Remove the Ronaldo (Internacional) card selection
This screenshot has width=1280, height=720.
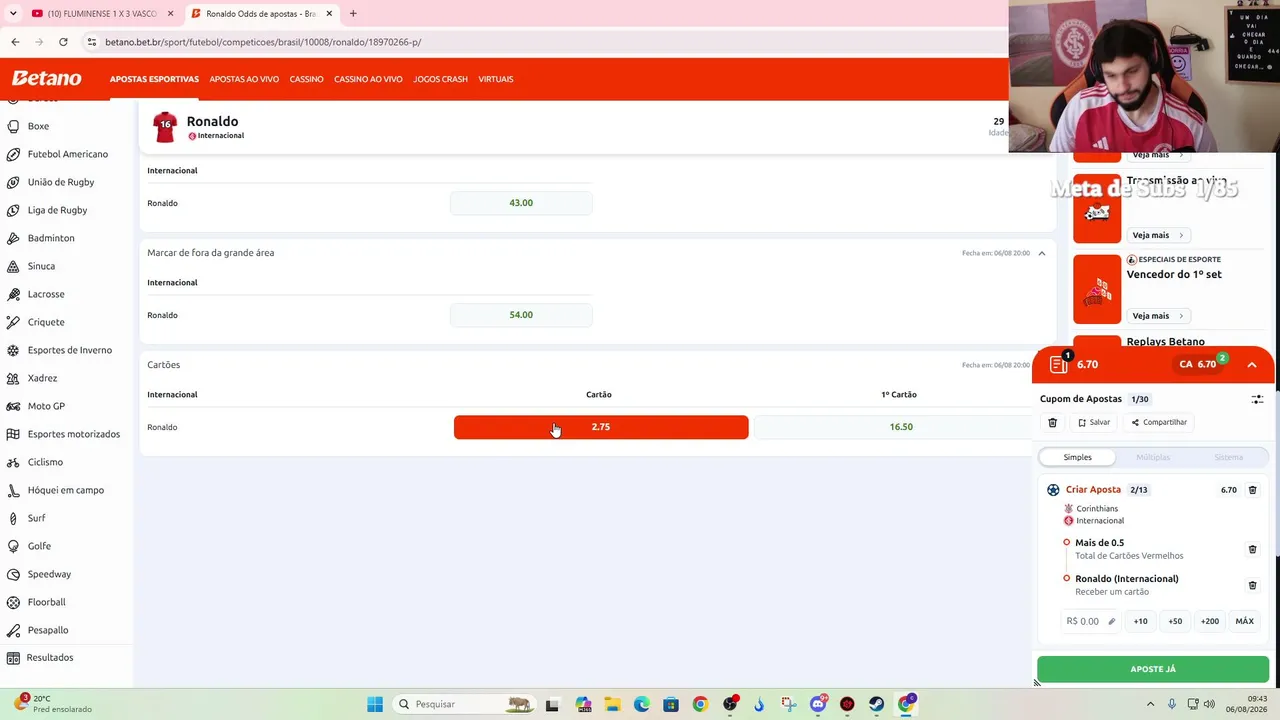tap(1252, 585)
